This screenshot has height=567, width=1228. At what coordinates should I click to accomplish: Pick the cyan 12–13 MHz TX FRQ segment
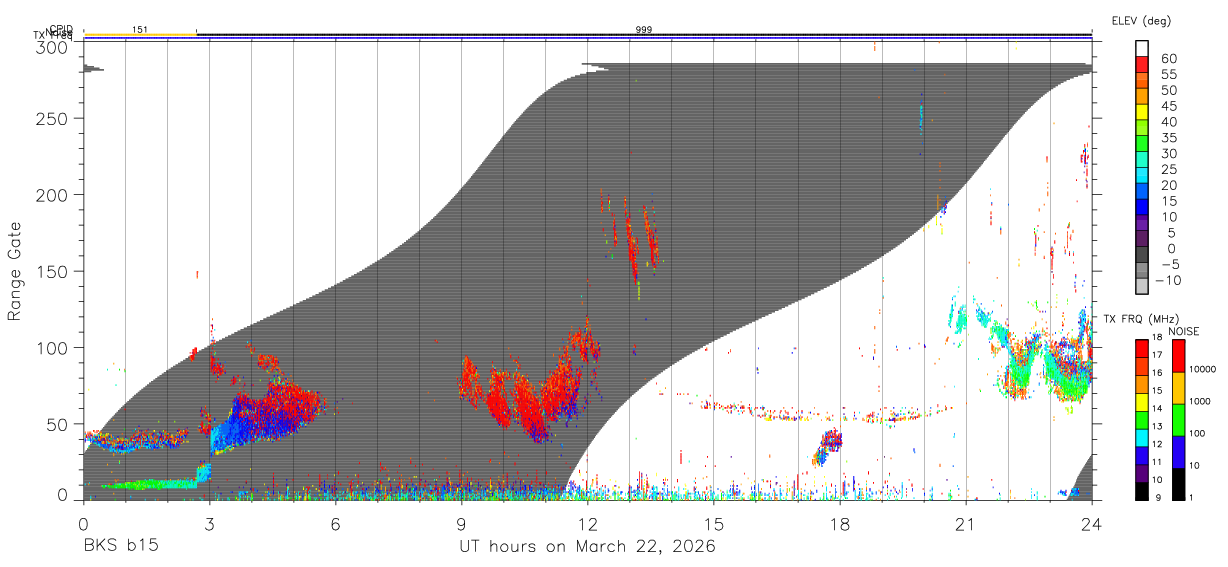1142,438
